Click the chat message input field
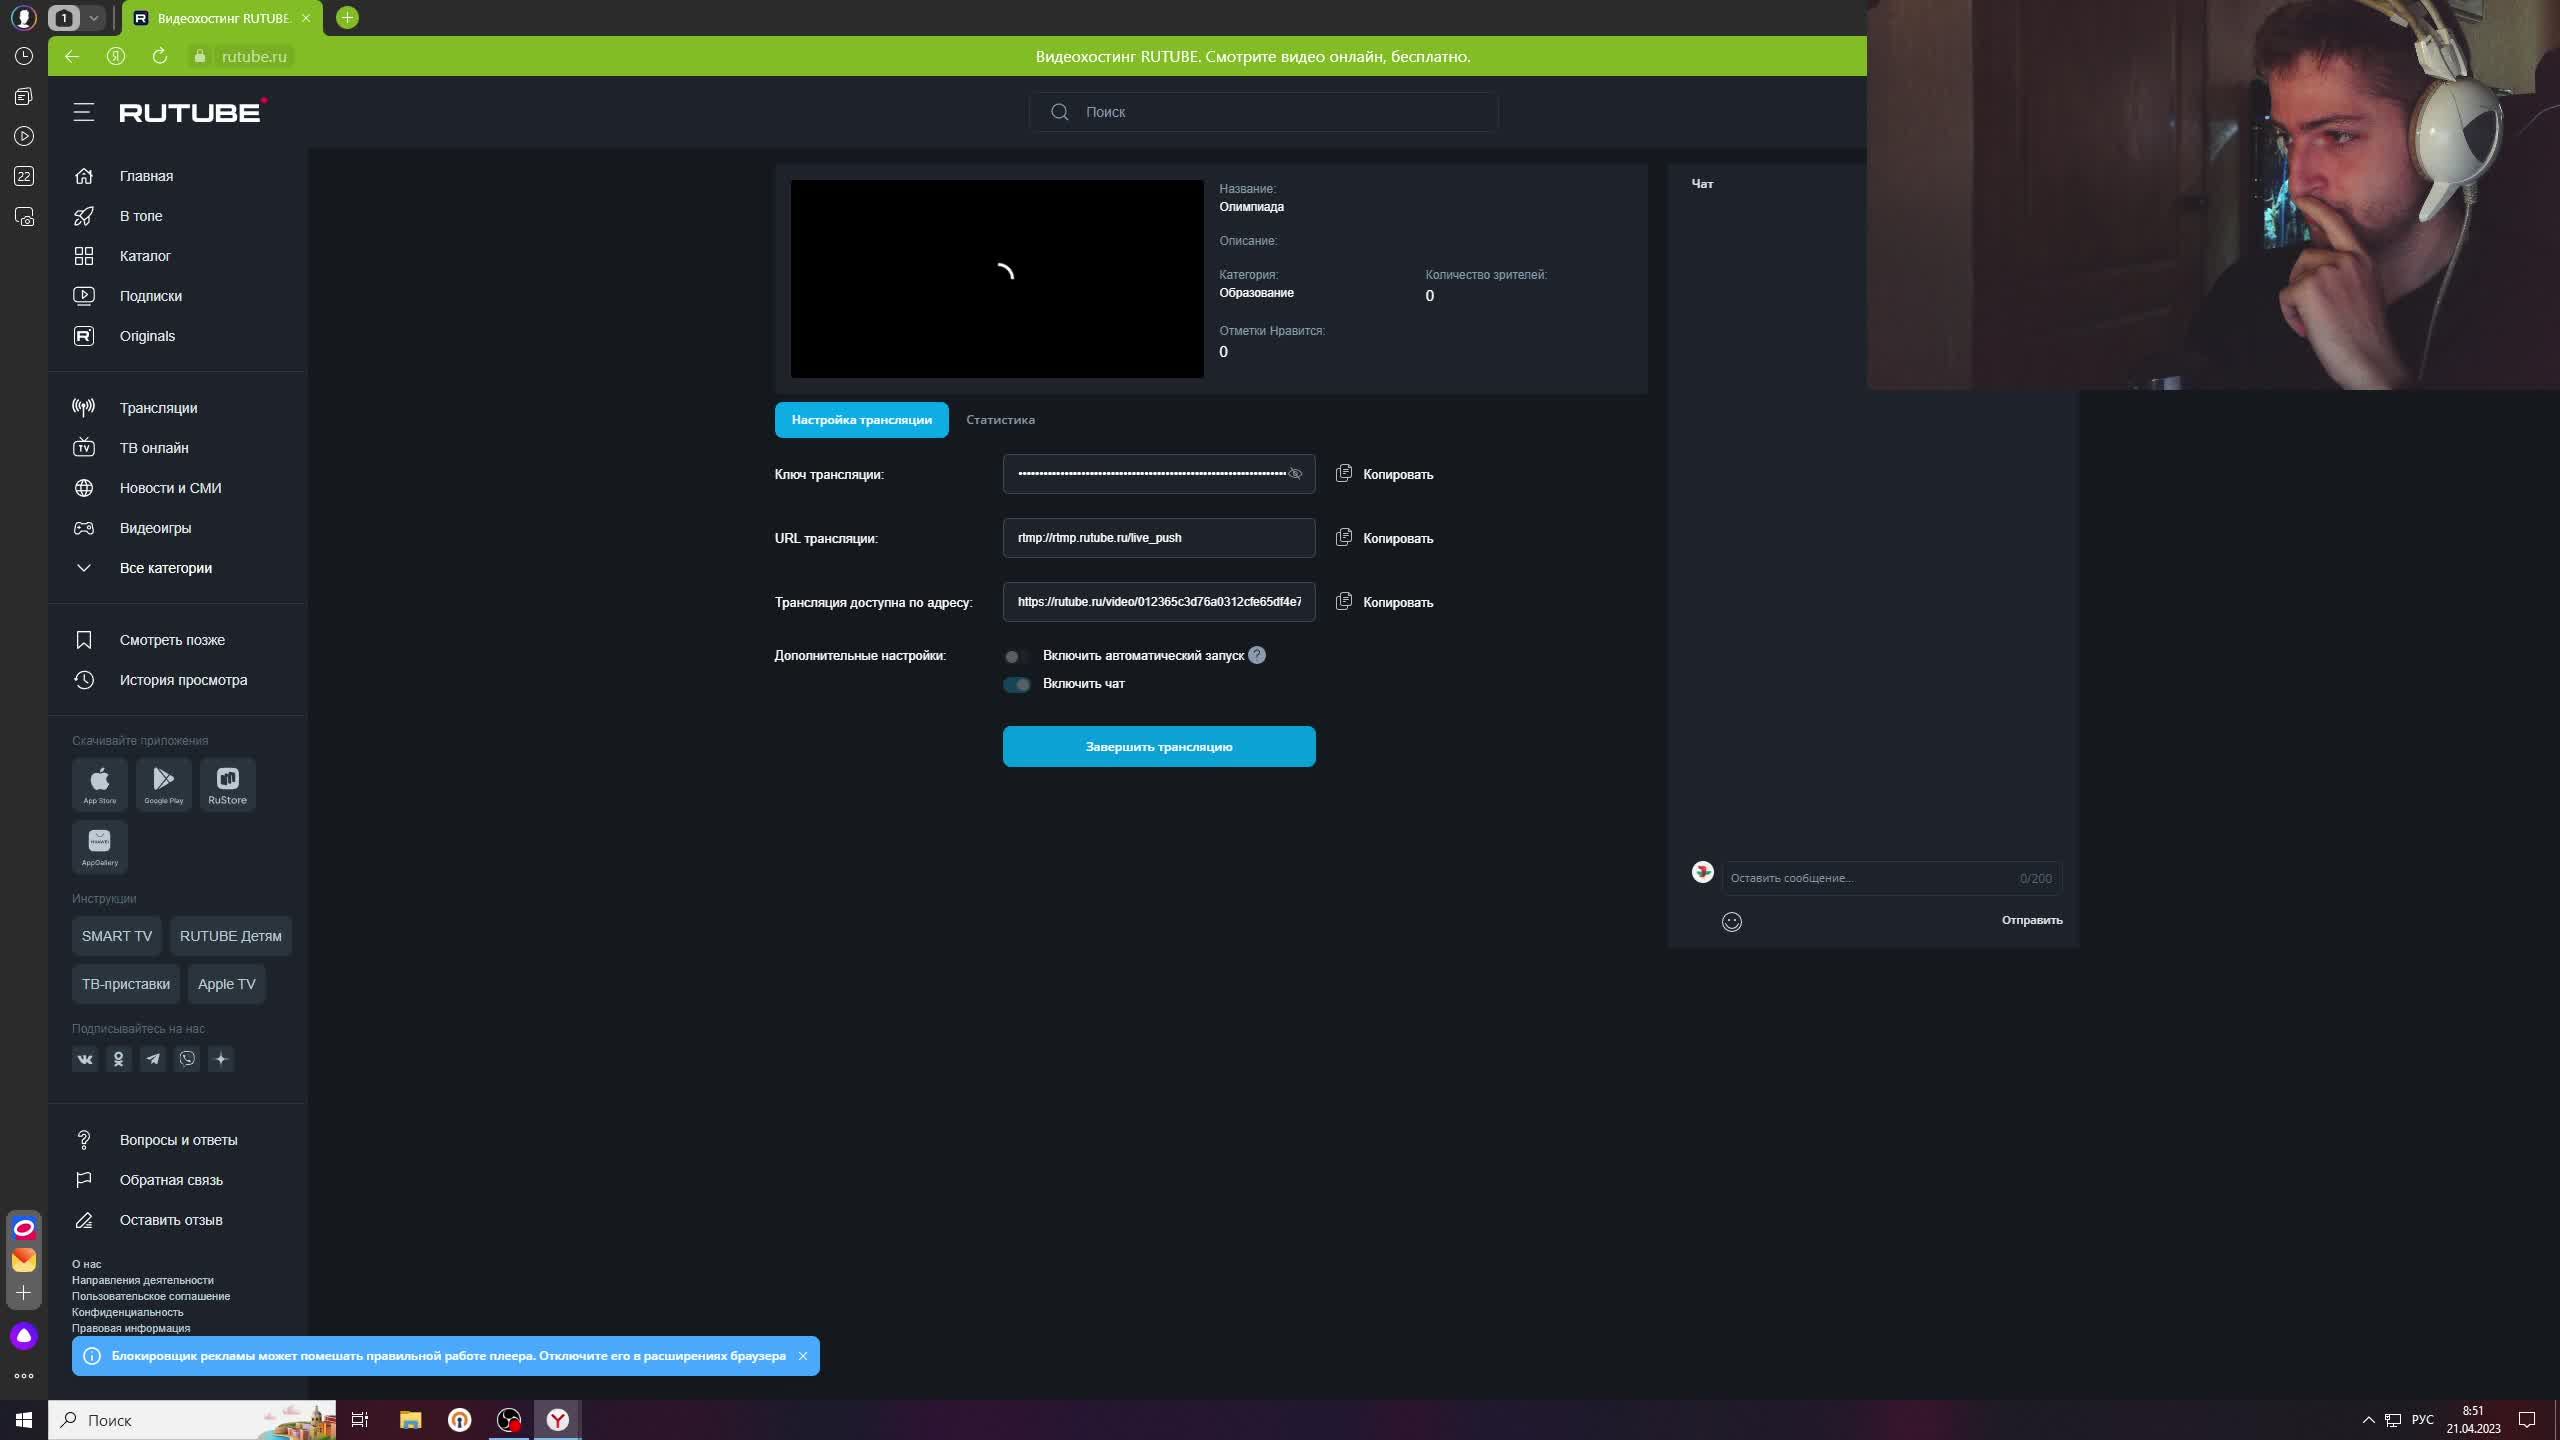2560x1440 pixels. coord(1870,878)
